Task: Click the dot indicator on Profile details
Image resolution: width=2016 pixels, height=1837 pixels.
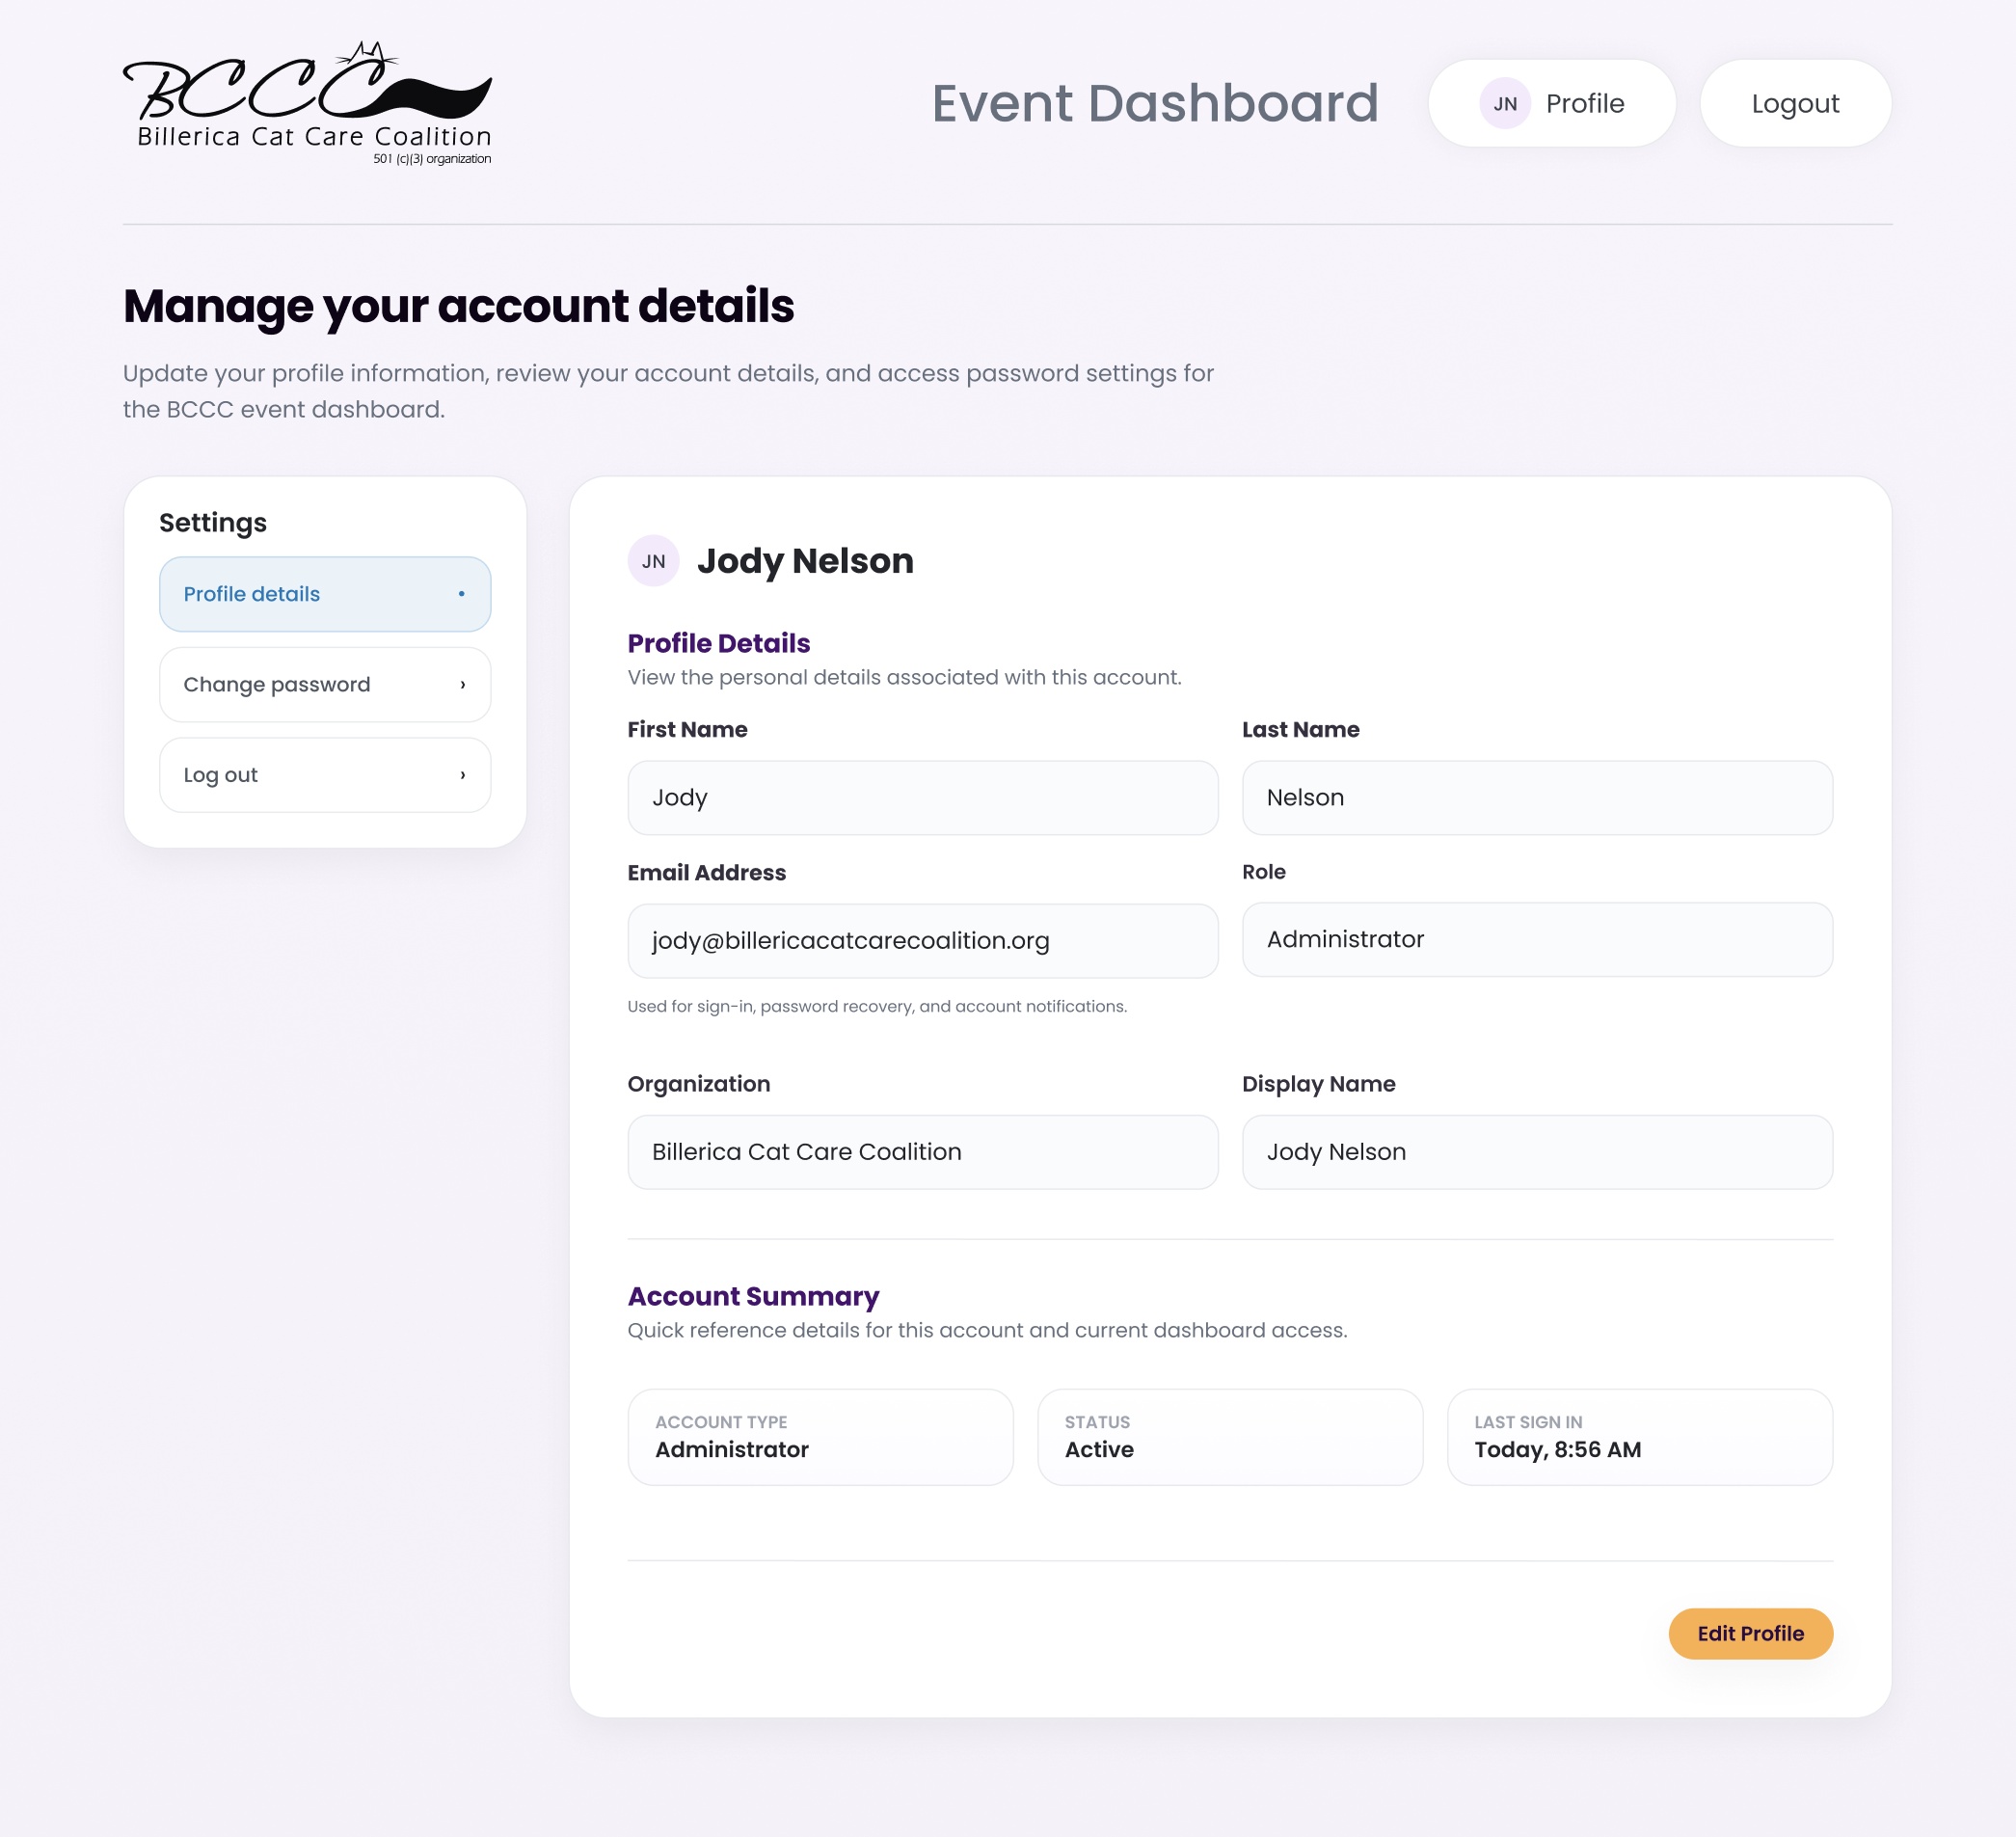Action: click(x=461, y=594)
